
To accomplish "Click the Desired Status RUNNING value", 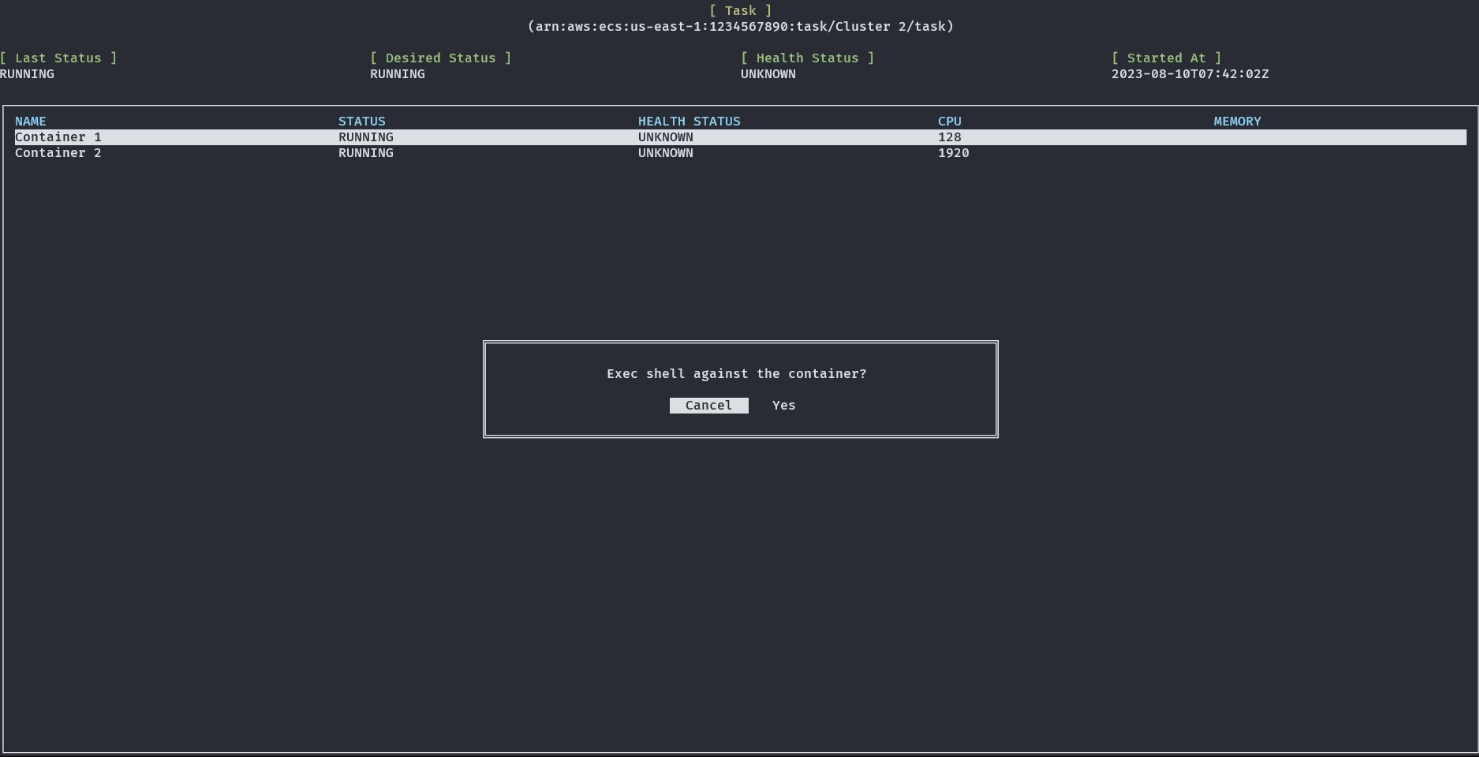I will (398, 74).
